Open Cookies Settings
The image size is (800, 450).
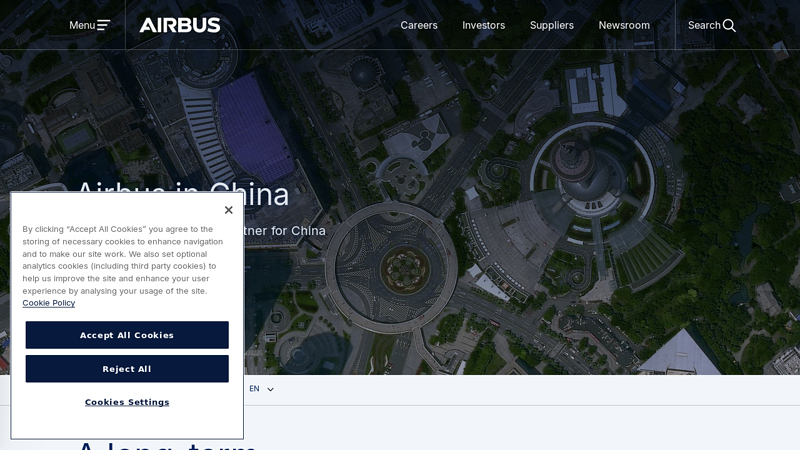[127, 402]
